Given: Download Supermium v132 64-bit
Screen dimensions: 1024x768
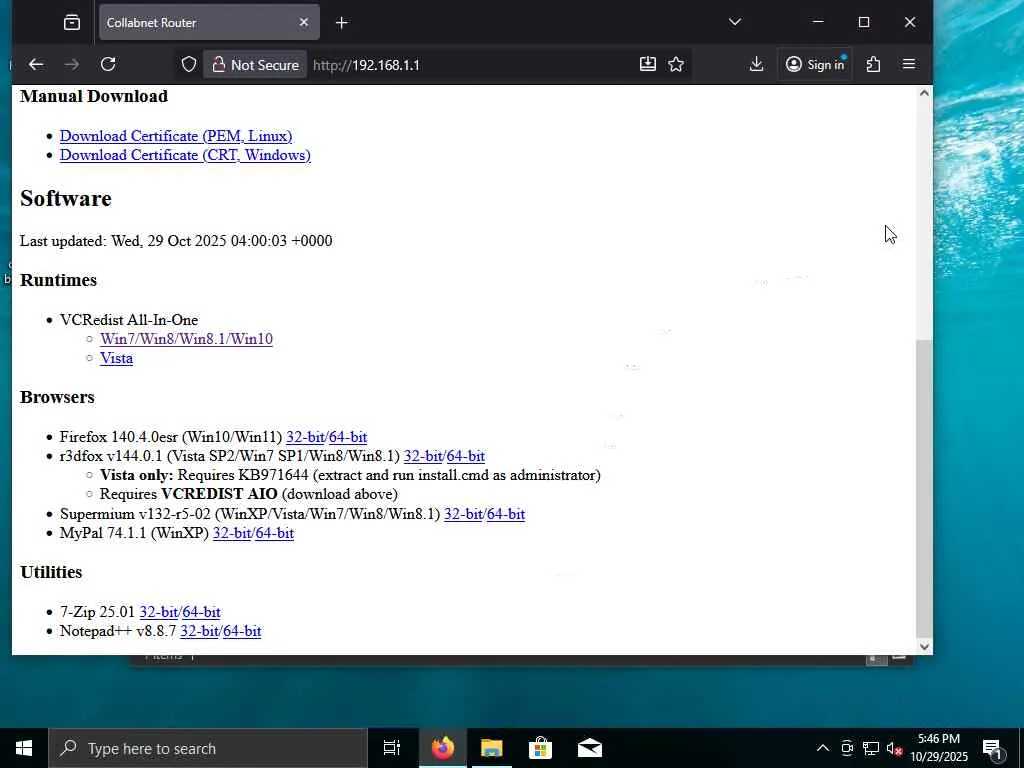Looking at the screenshot, I should 505,514.
